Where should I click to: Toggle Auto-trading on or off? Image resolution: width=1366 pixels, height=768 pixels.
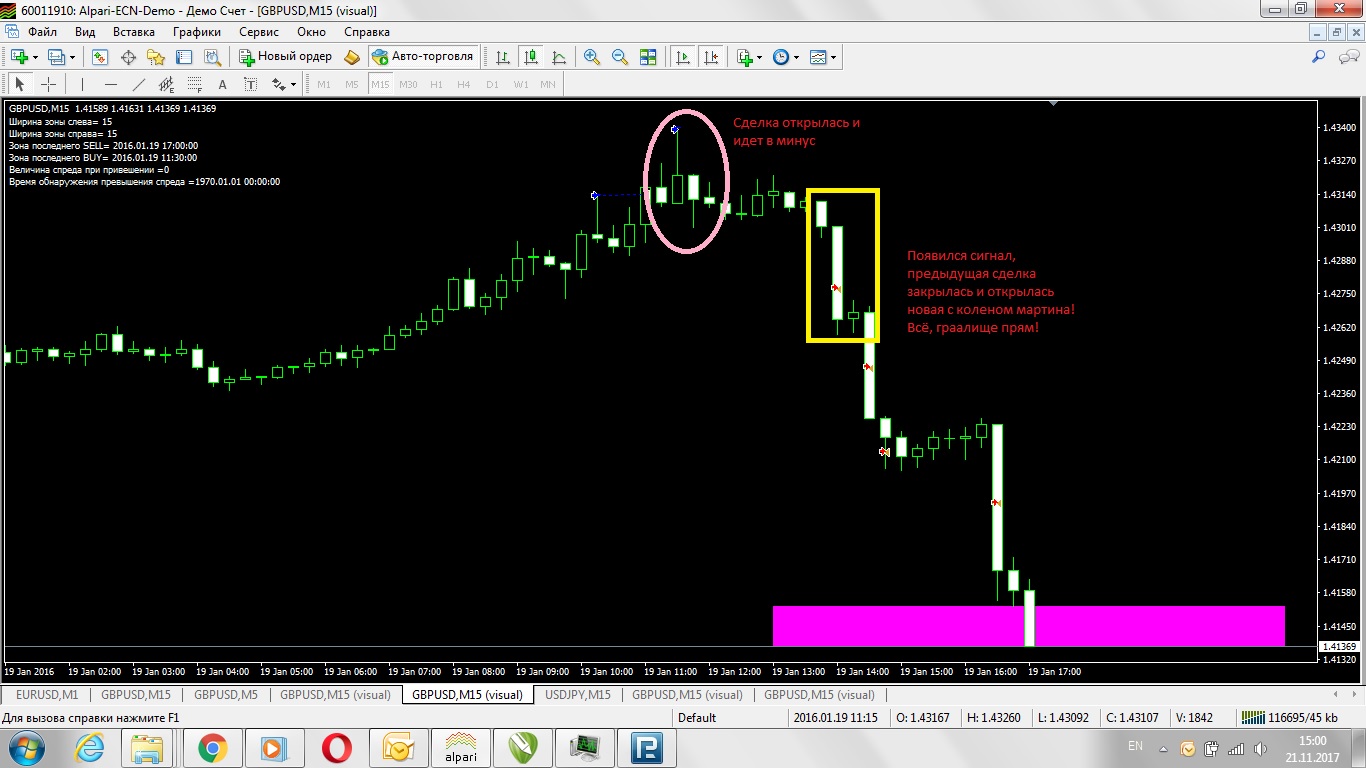[423, 57]
